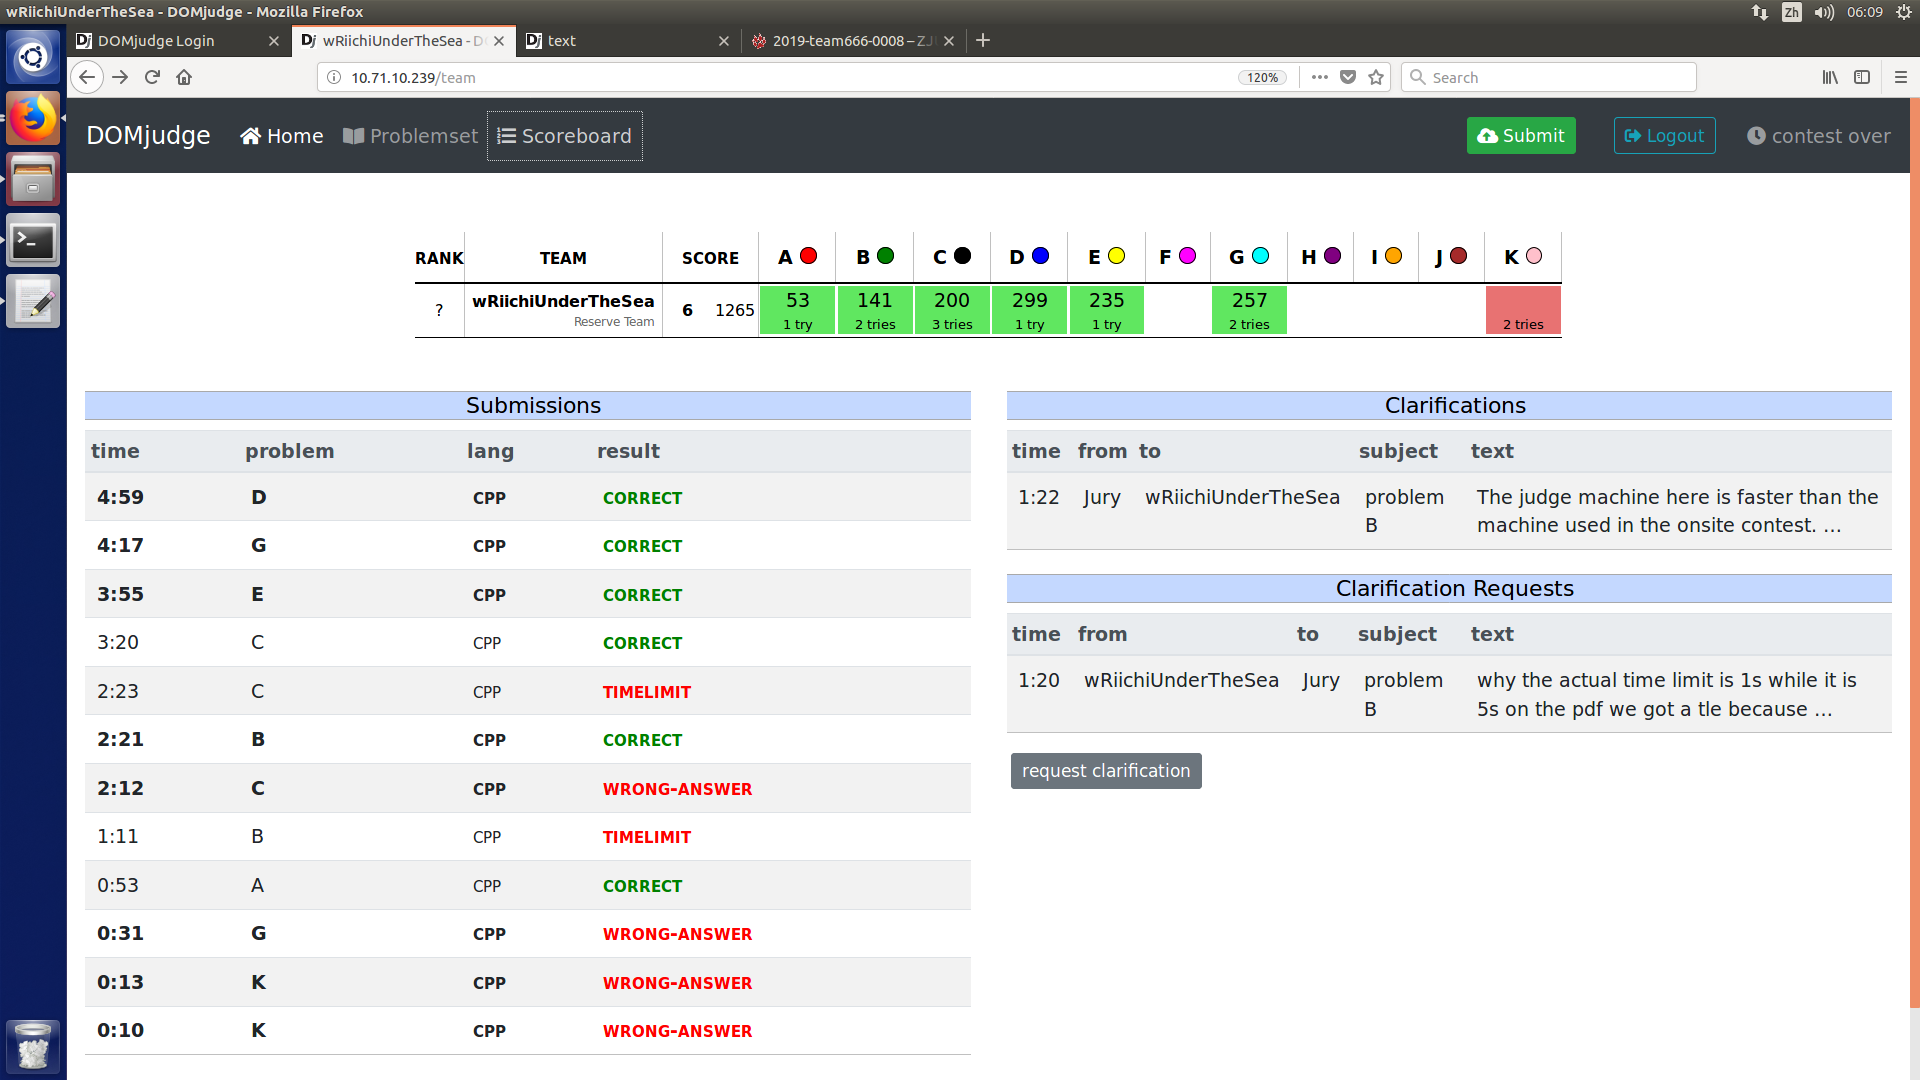This screenshot has height=1080, width=1920.
Task: Click the request clarification button
Action: (1106, 771)
